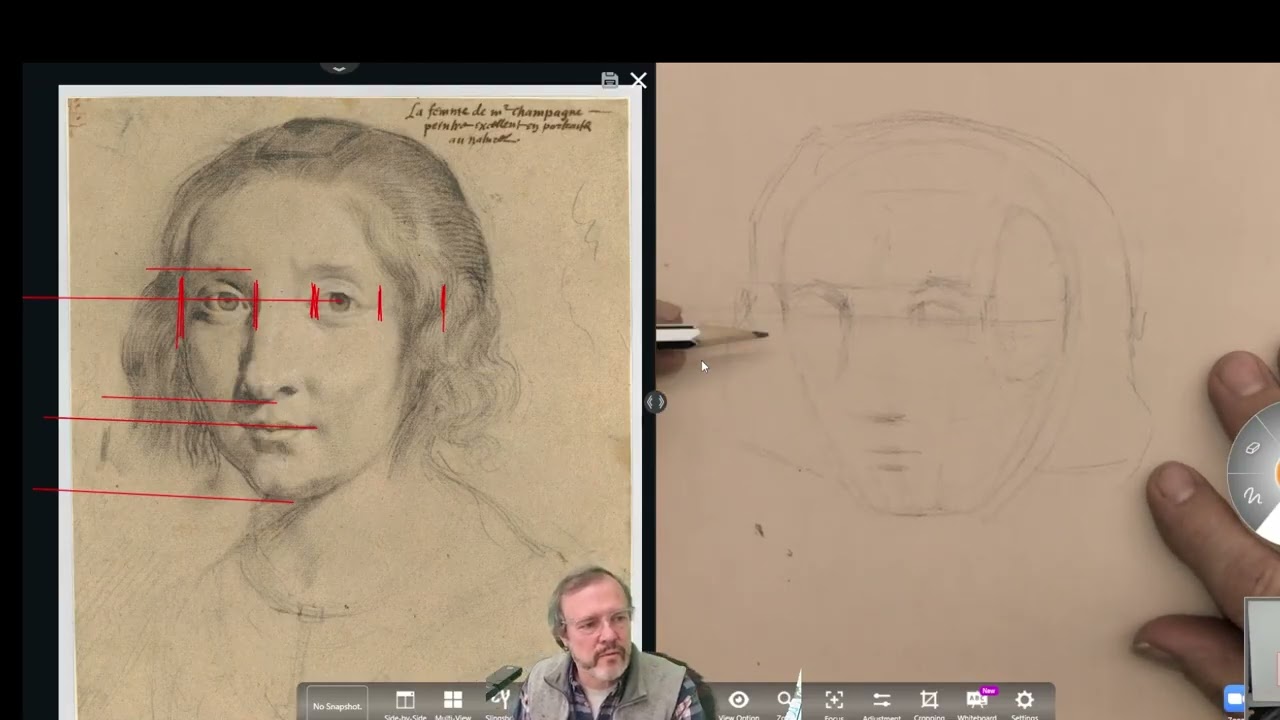This screenshot has height=720, width=1280.
Task: Open the Whiteboard feature
Action: (x=977, y=703)
